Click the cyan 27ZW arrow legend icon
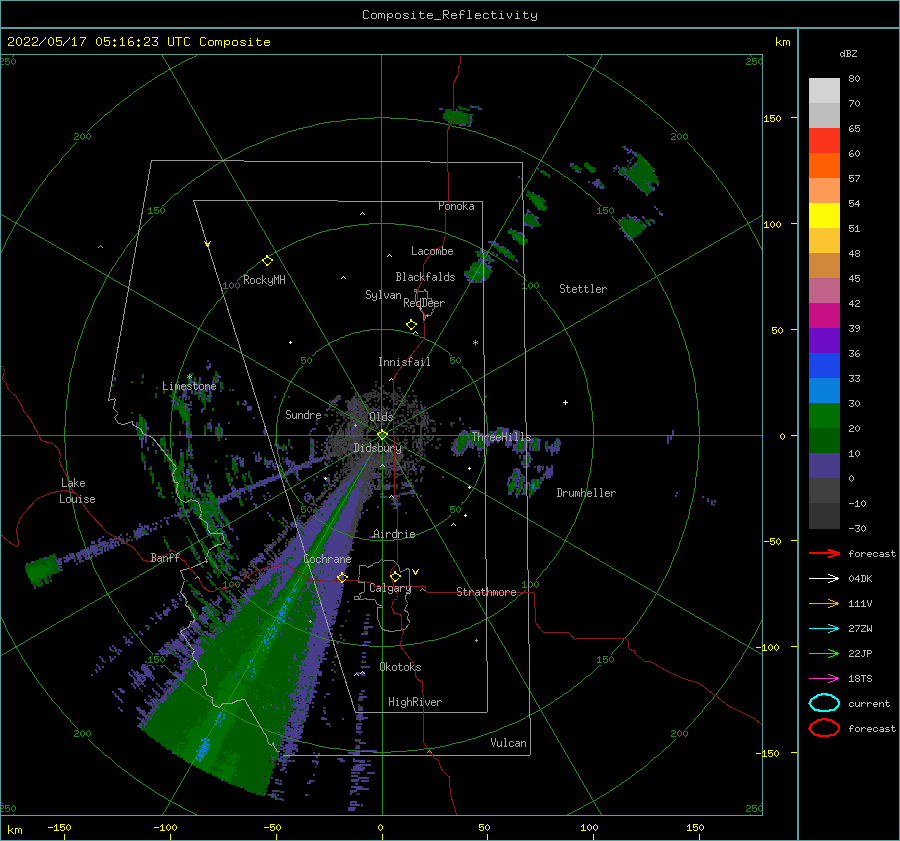The width and height of the screenshot is (900, 841). (x=824, y=629)
